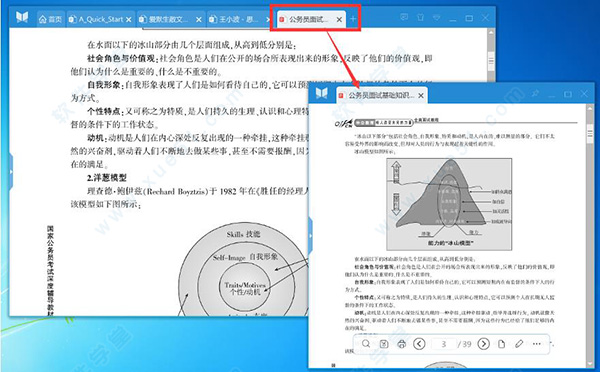Click the page number field showing 3
Viewport: 600px width, 372px height.
click(443, 344)
